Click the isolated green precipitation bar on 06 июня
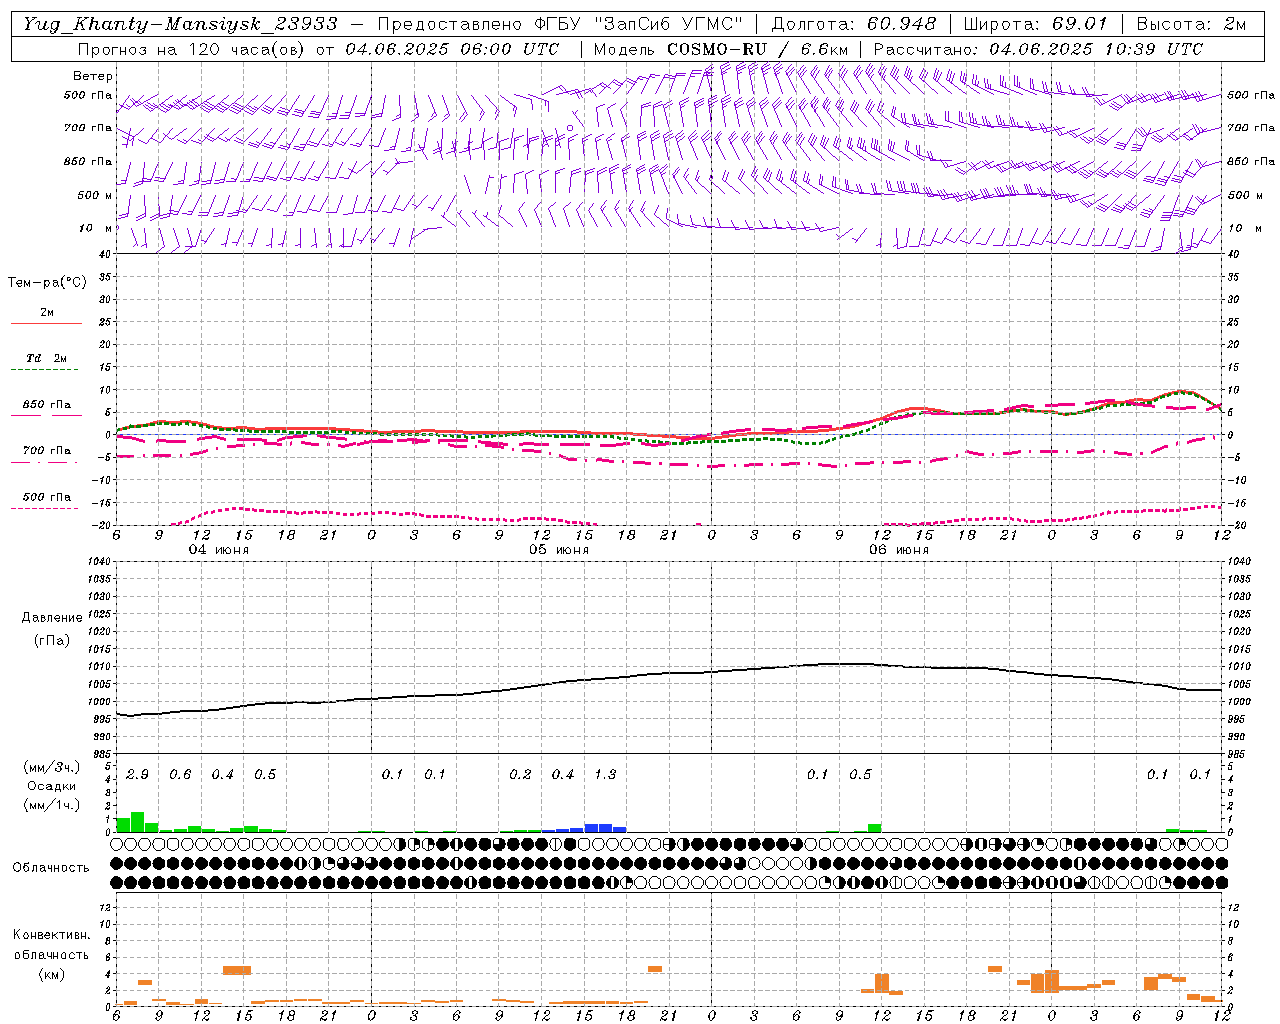This screenshot has height=1024, width=1280. [x=875, y=828]
